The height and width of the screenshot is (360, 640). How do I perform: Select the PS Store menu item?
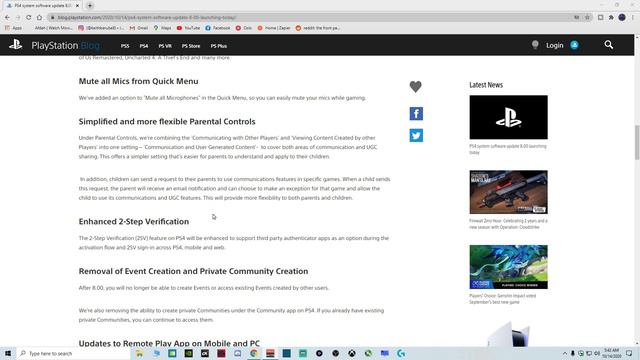(191, 46)
